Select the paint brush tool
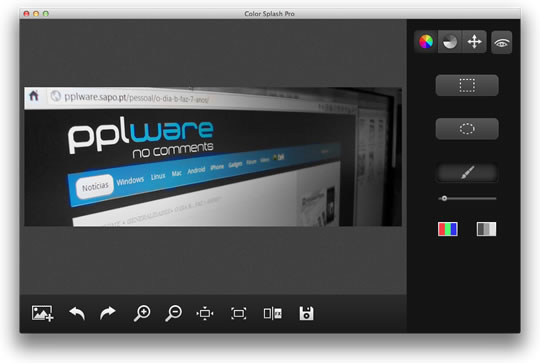The image size is (540, 363). pos(467,172)
